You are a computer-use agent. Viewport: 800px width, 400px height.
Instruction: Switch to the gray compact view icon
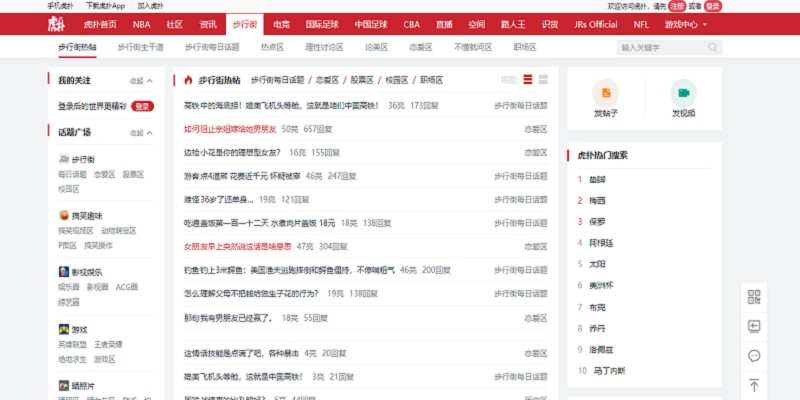point(543,80)
